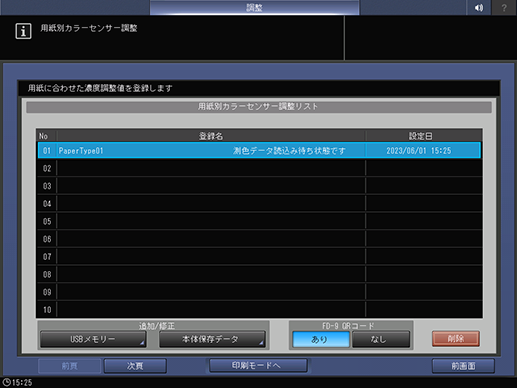Viewport: 517px width, 388px height.
Task: Click the 設定日 column header
Action: tap(423, 136)
